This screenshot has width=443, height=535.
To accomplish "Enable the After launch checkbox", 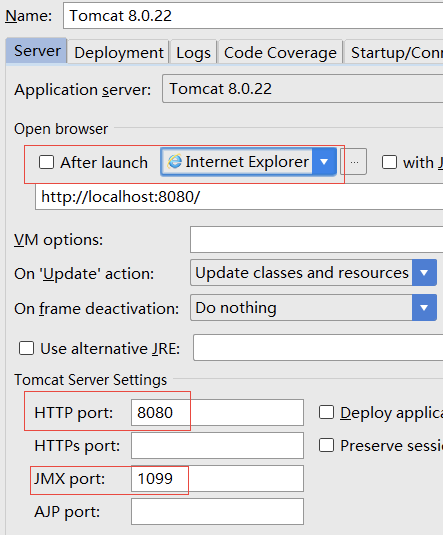I will (46, 162).
